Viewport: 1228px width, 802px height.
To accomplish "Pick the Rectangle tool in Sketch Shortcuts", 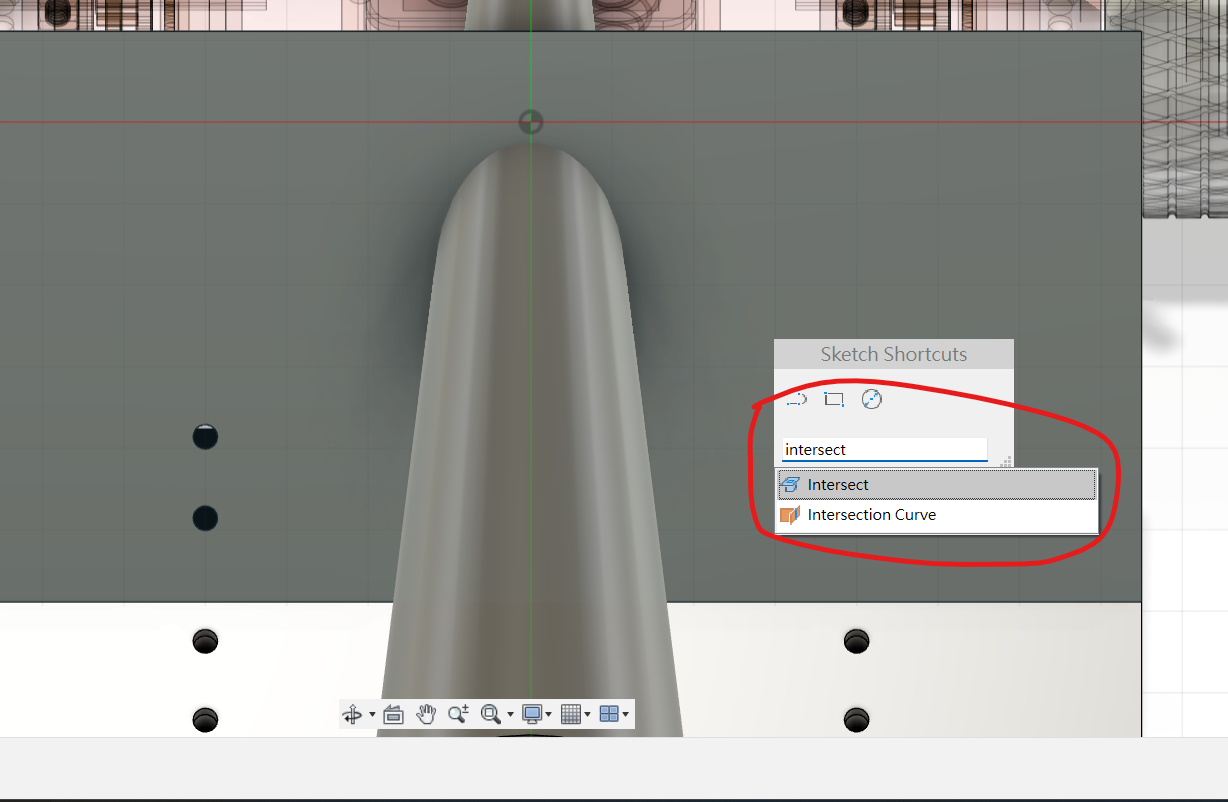I will point(834,400).
